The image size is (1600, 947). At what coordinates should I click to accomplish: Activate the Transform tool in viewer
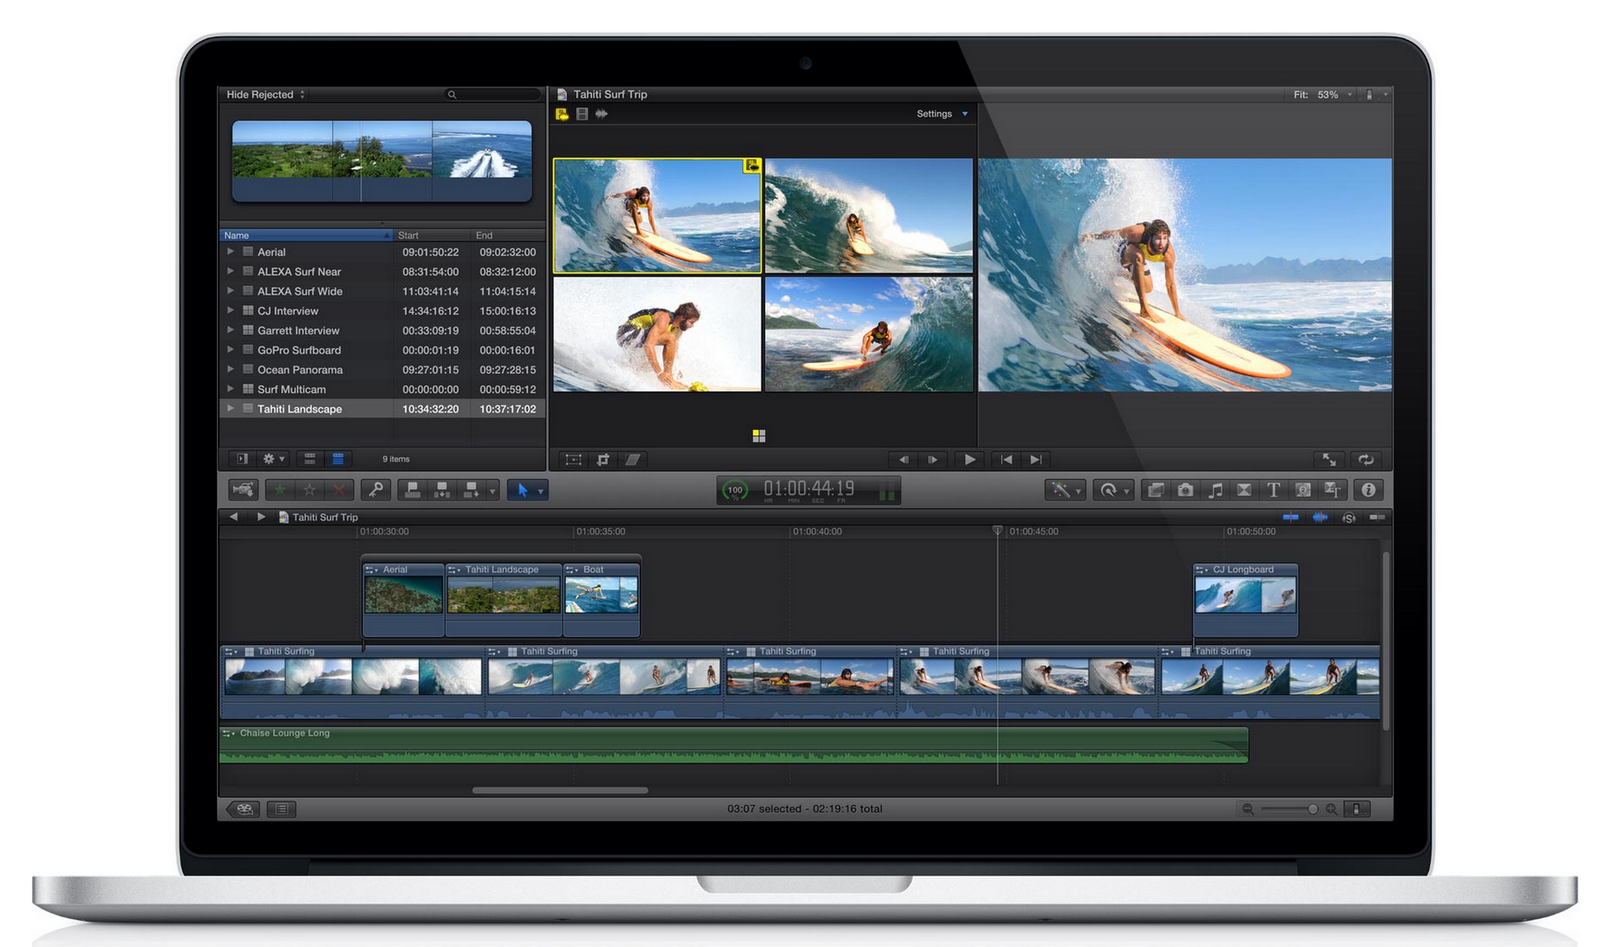tap(573, 460)
